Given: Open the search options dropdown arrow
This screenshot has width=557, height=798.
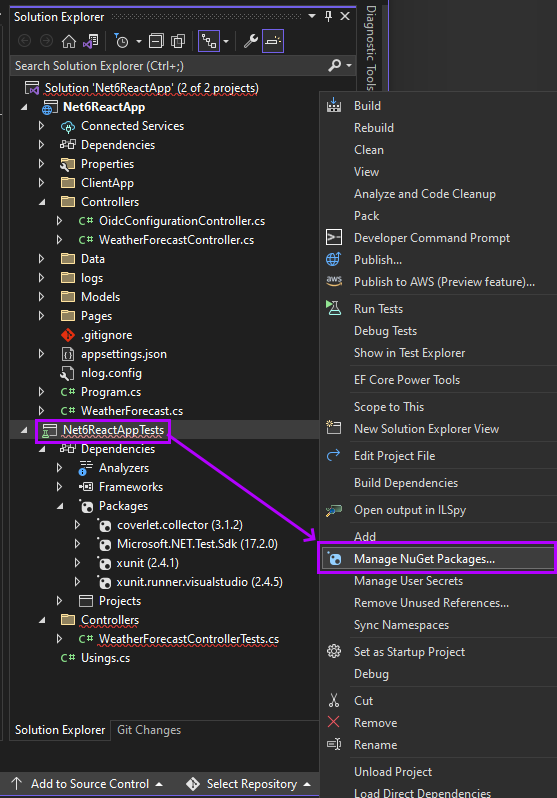Looking at the screenshot, I should pos(349,66).
